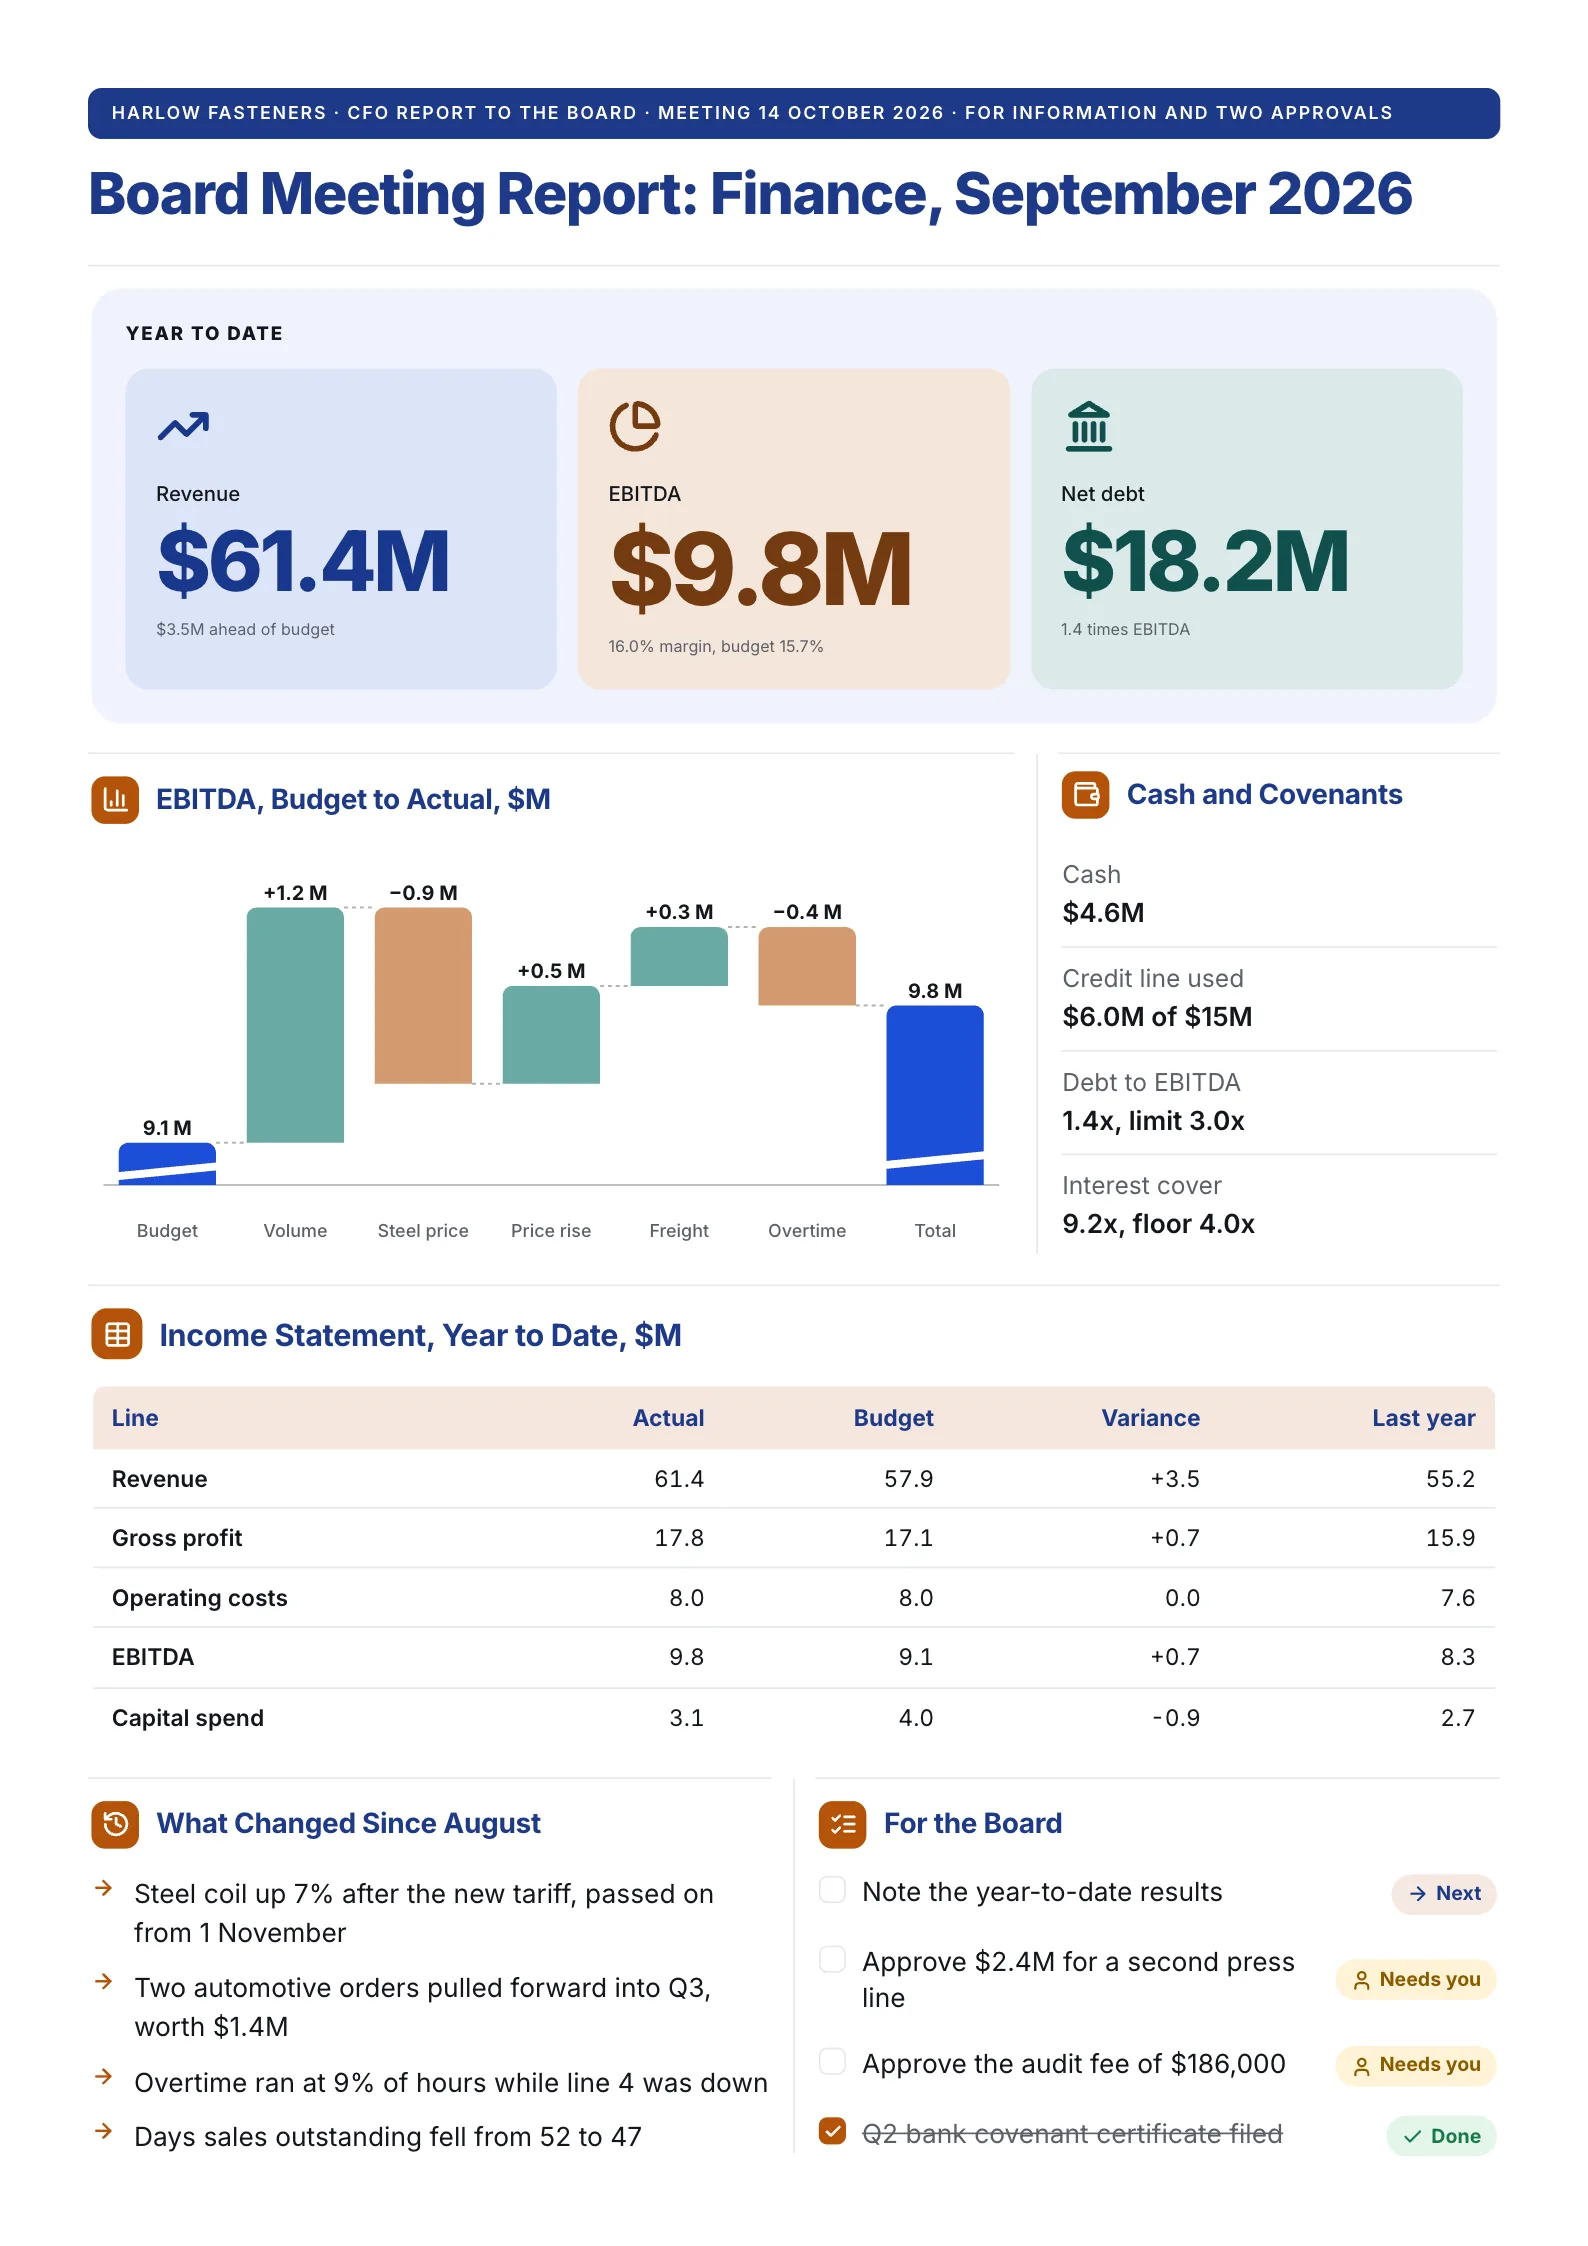Image resolution: width=1588 pixels, height=2246 pixels.
Task: Click the Overtime bar in the chart
Action: click(807, 966)
